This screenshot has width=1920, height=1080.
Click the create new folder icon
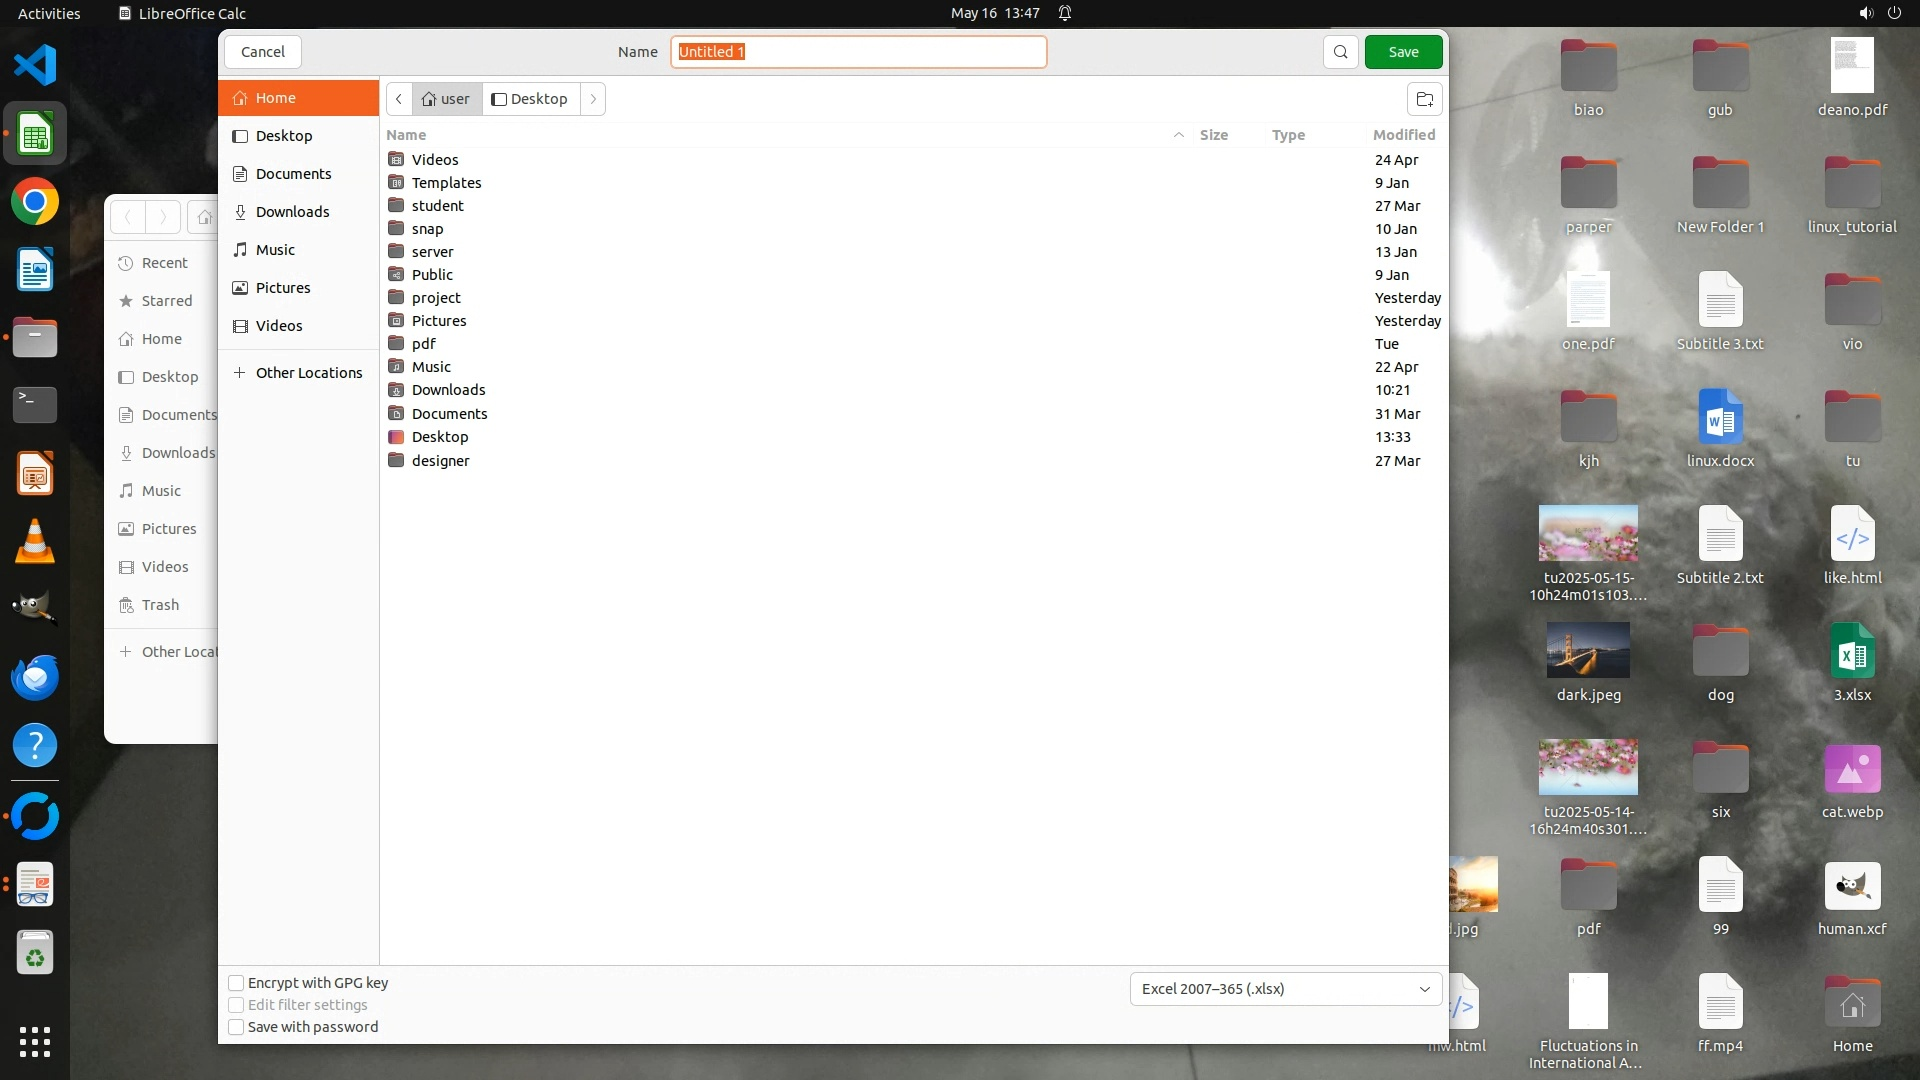click(x=1425, y=99)
